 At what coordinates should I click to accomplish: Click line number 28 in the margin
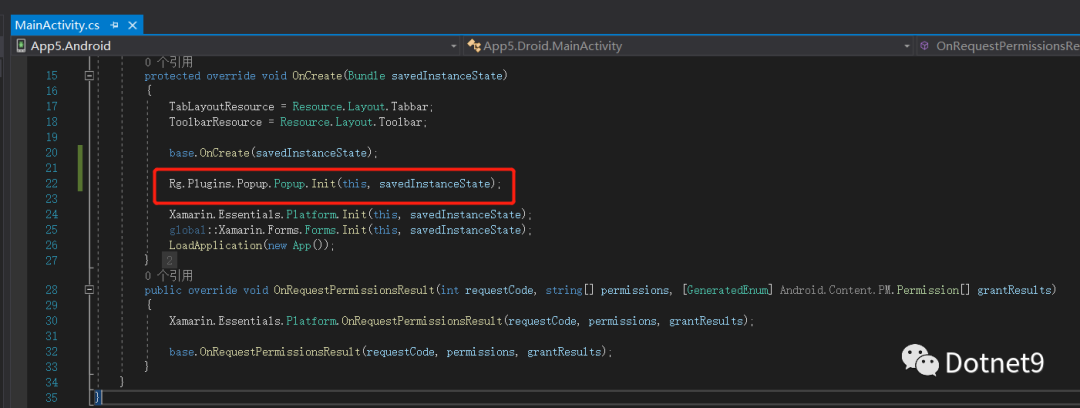coord(52,290)
